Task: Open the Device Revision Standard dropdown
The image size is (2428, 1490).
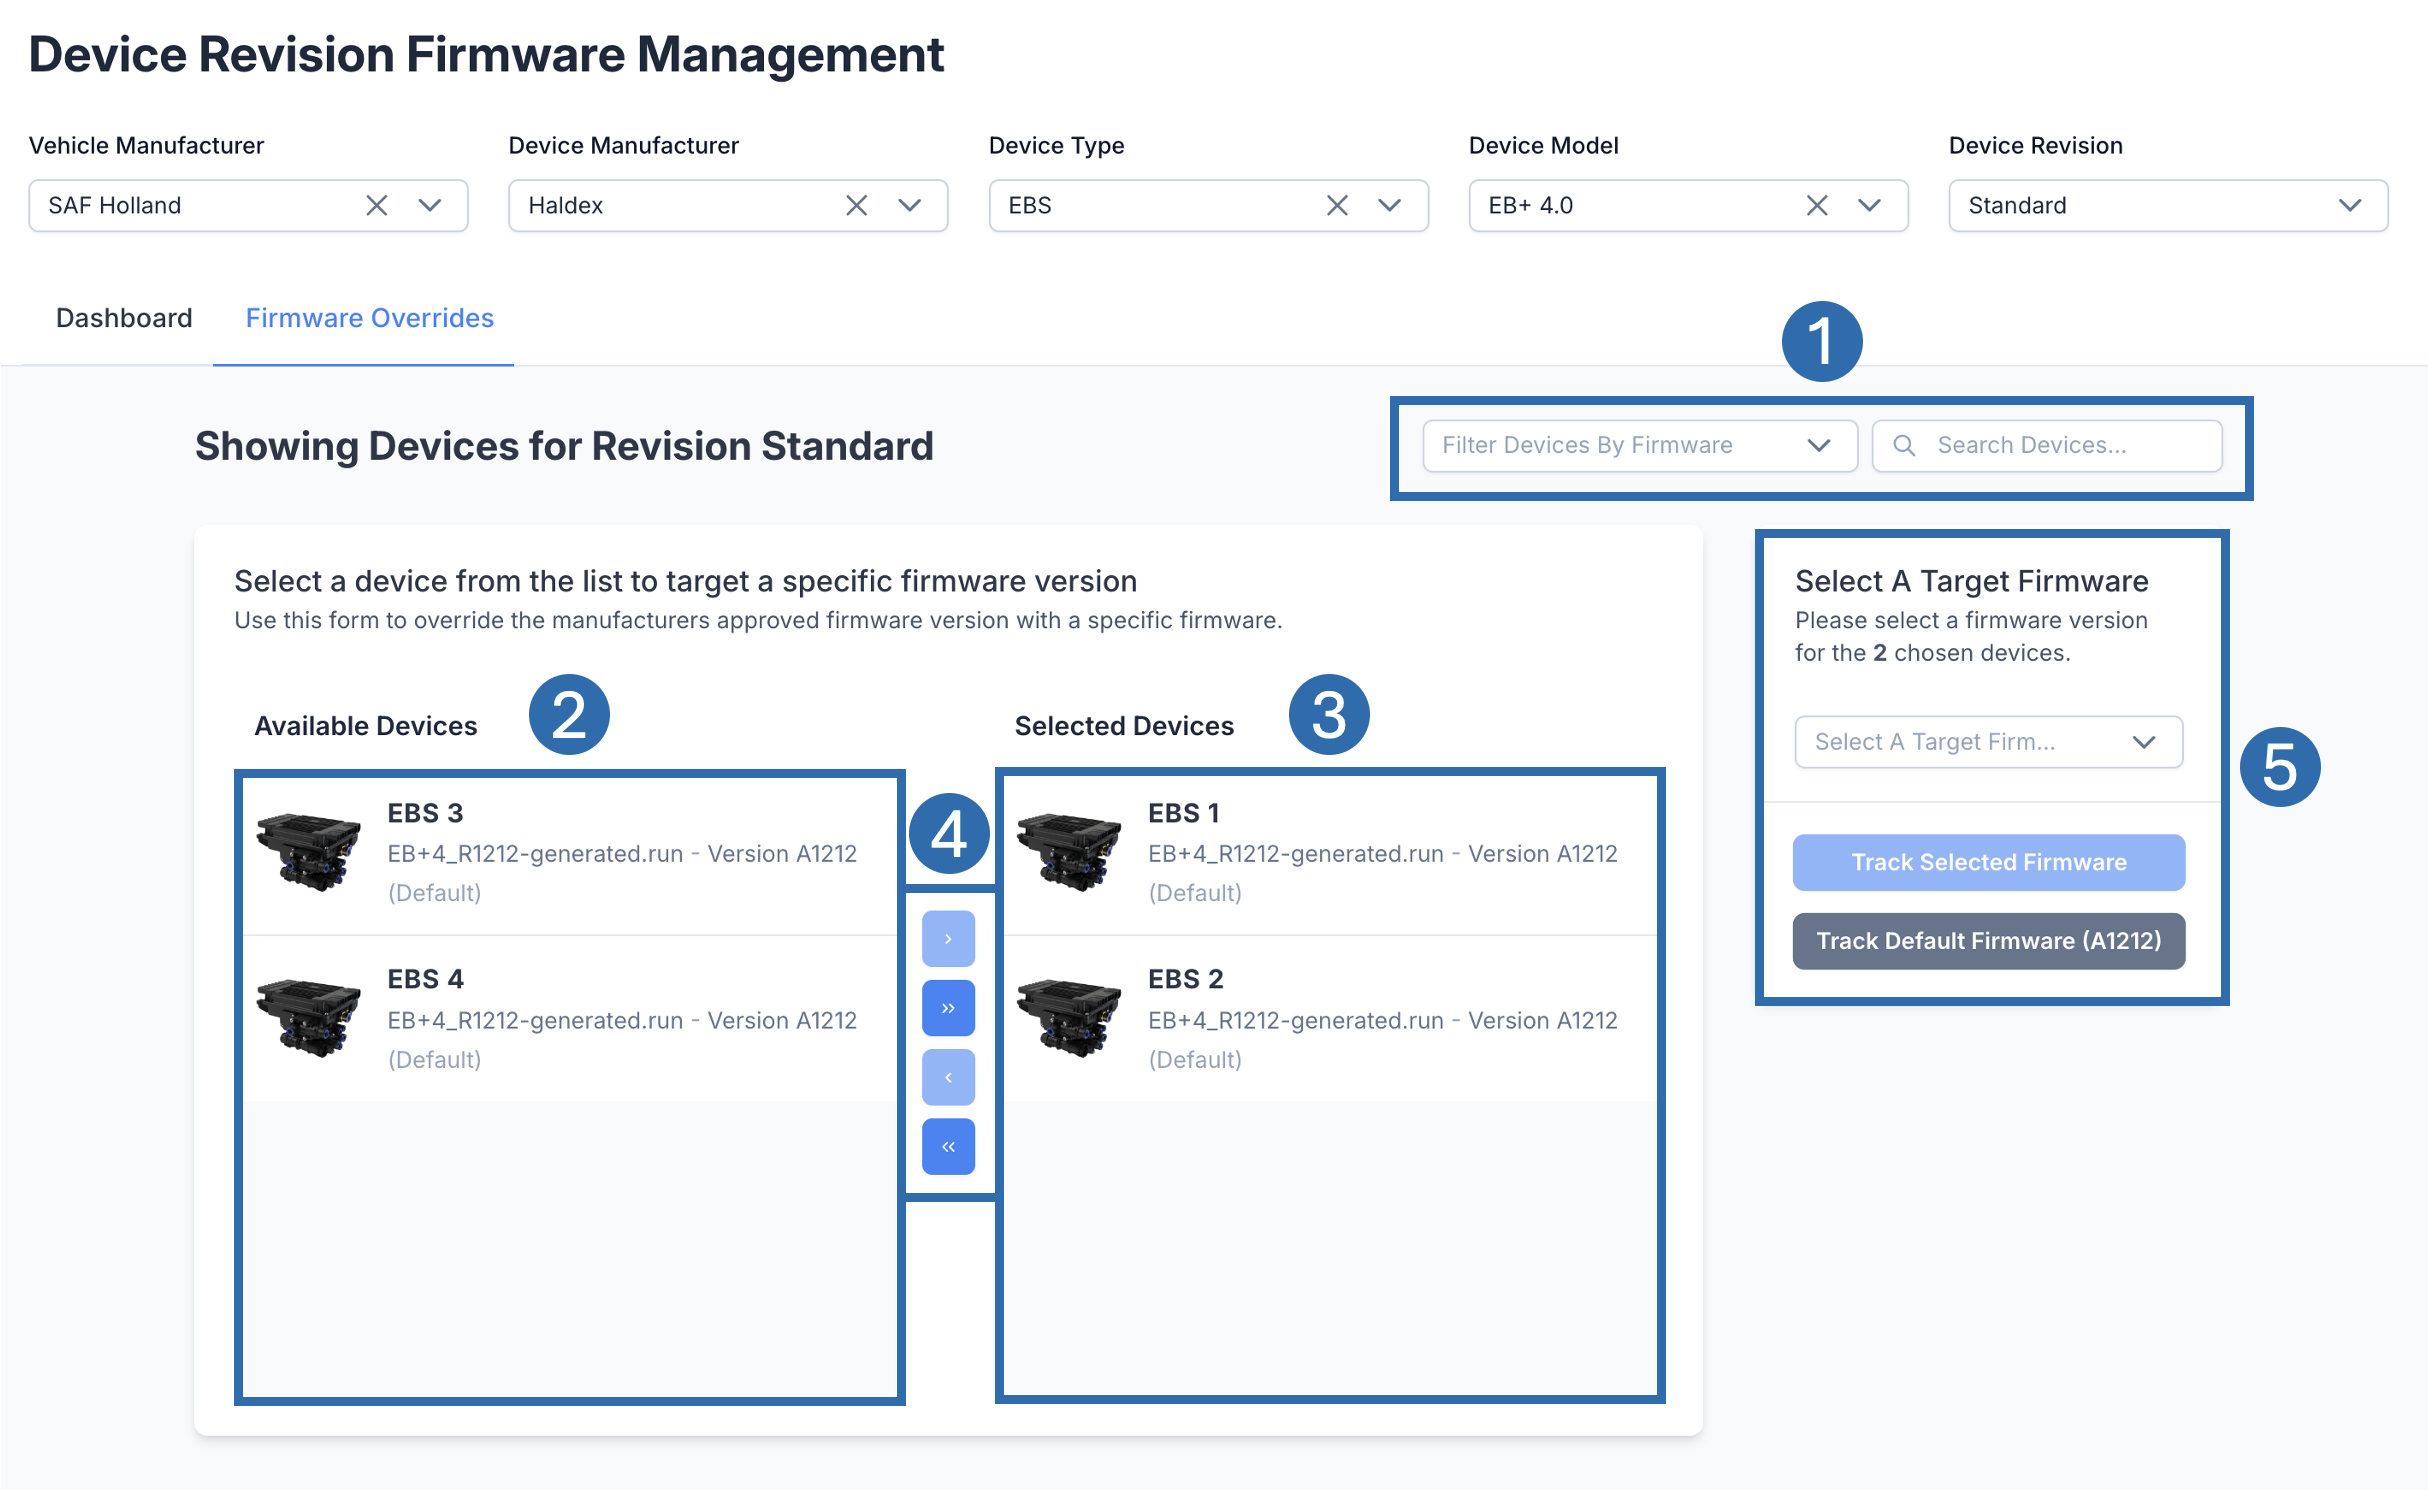Action: (2167, 205)
